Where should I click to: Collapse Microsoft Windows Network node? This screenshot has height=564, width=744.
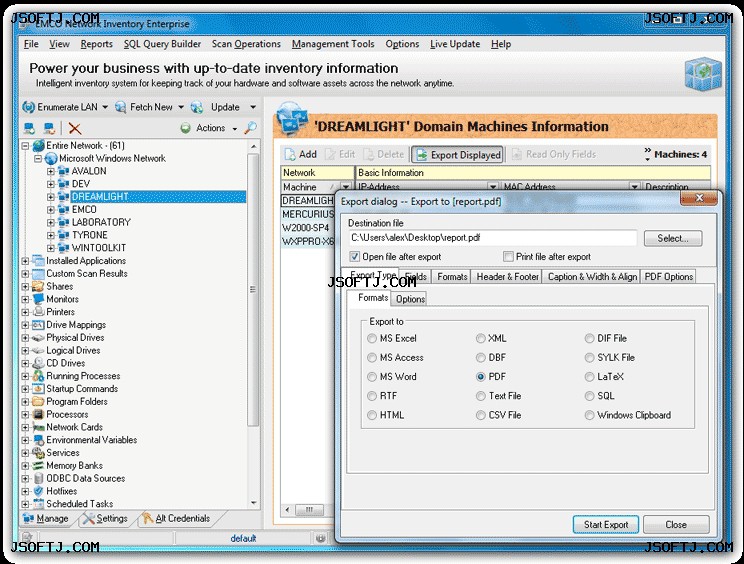[38, 158]
